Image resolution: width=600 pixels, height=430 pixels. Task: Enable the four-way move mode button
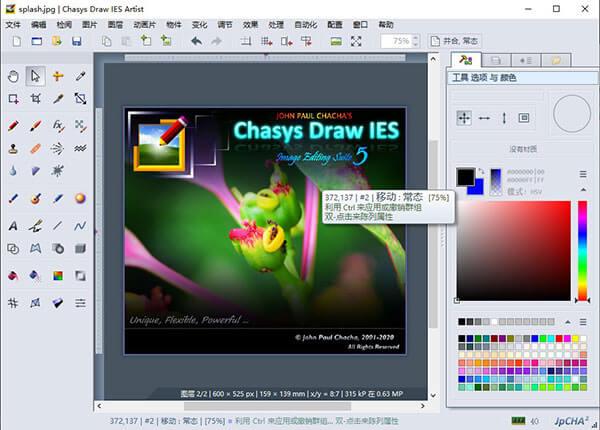pos(464,118)
